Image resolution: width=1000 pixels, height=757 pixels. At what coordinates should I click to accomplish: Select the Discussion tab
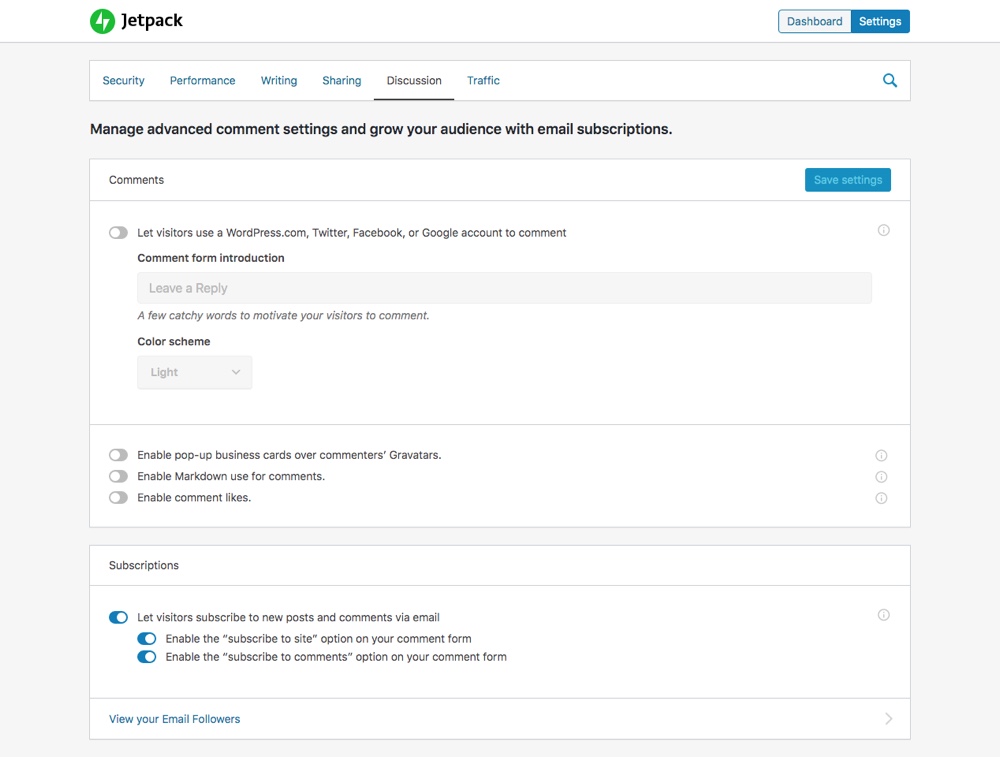(x=414, y=80)
